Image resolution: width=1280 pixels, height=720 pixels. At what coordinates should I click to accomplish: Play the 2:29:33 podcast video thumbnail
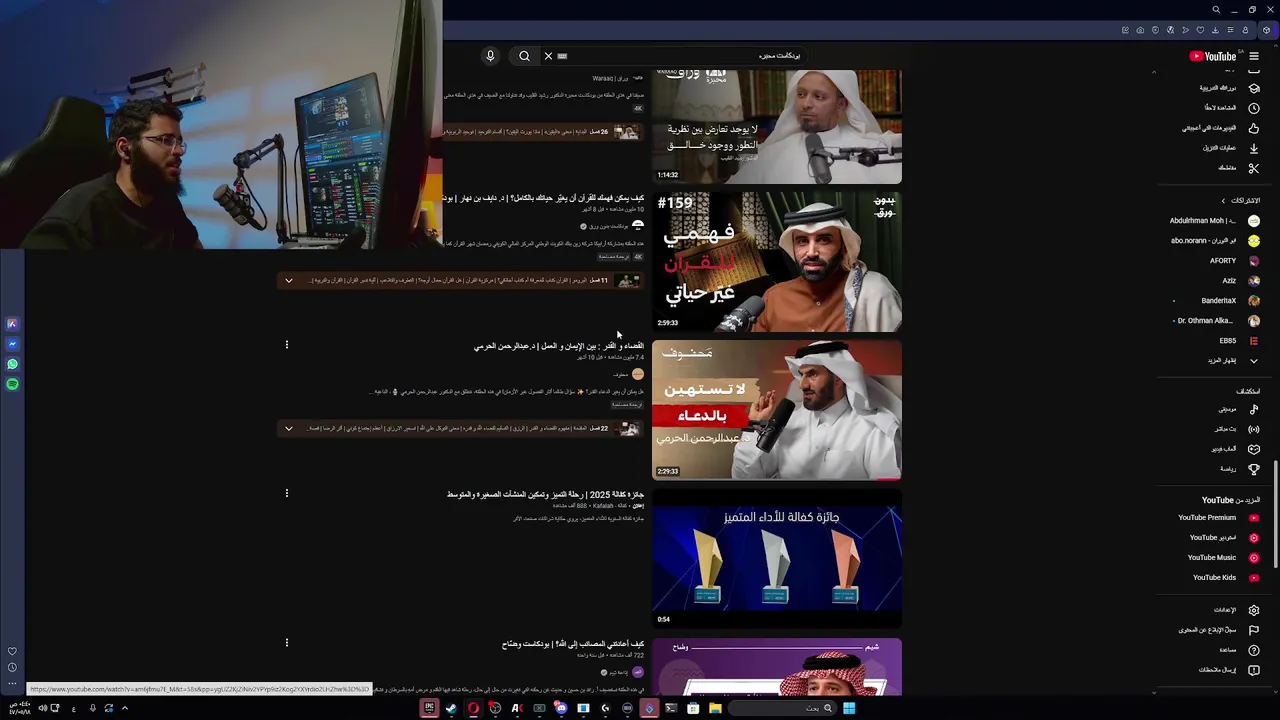(x=777, y=410)
